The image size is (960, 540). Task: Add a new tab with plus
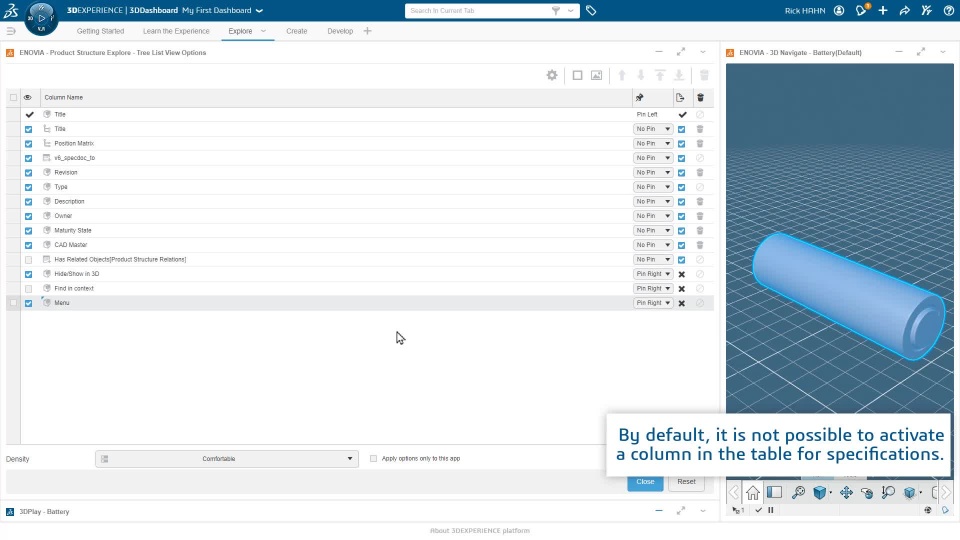pyautogui.click(x=367, y=31)
